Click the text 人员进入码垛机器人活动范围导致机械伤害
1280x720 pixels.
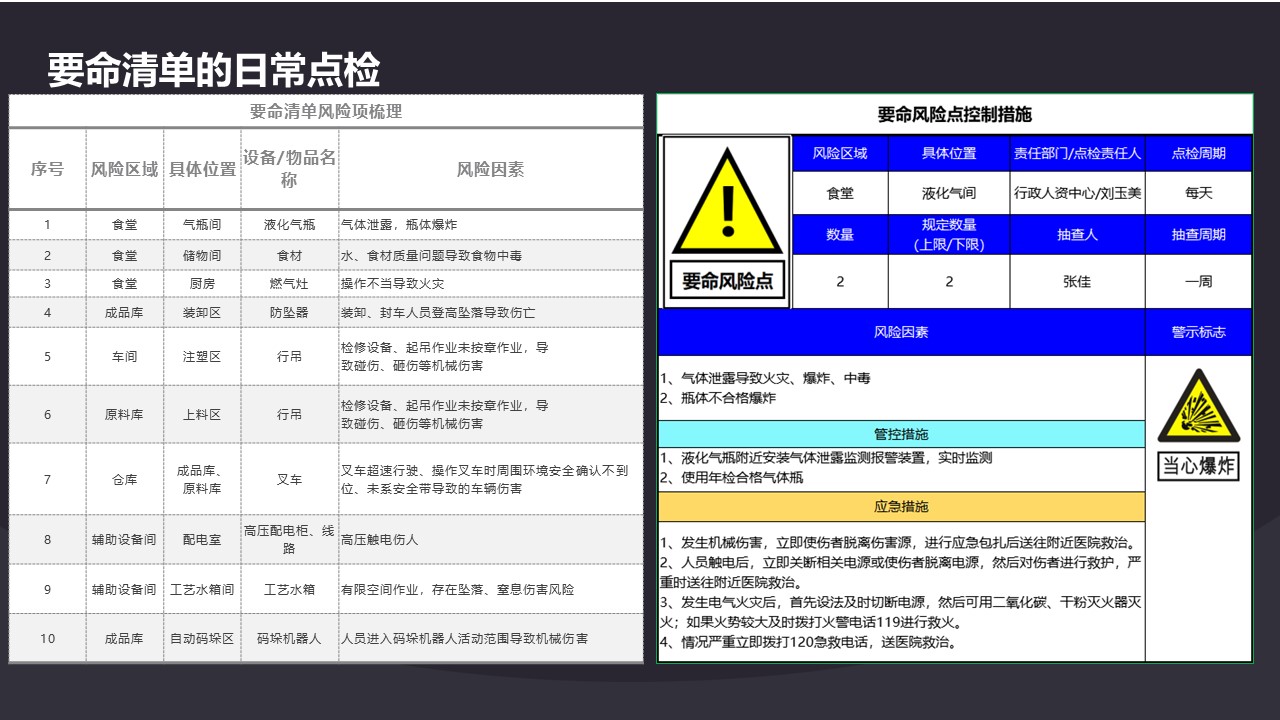pyautogui.click(x=464, y=639)
